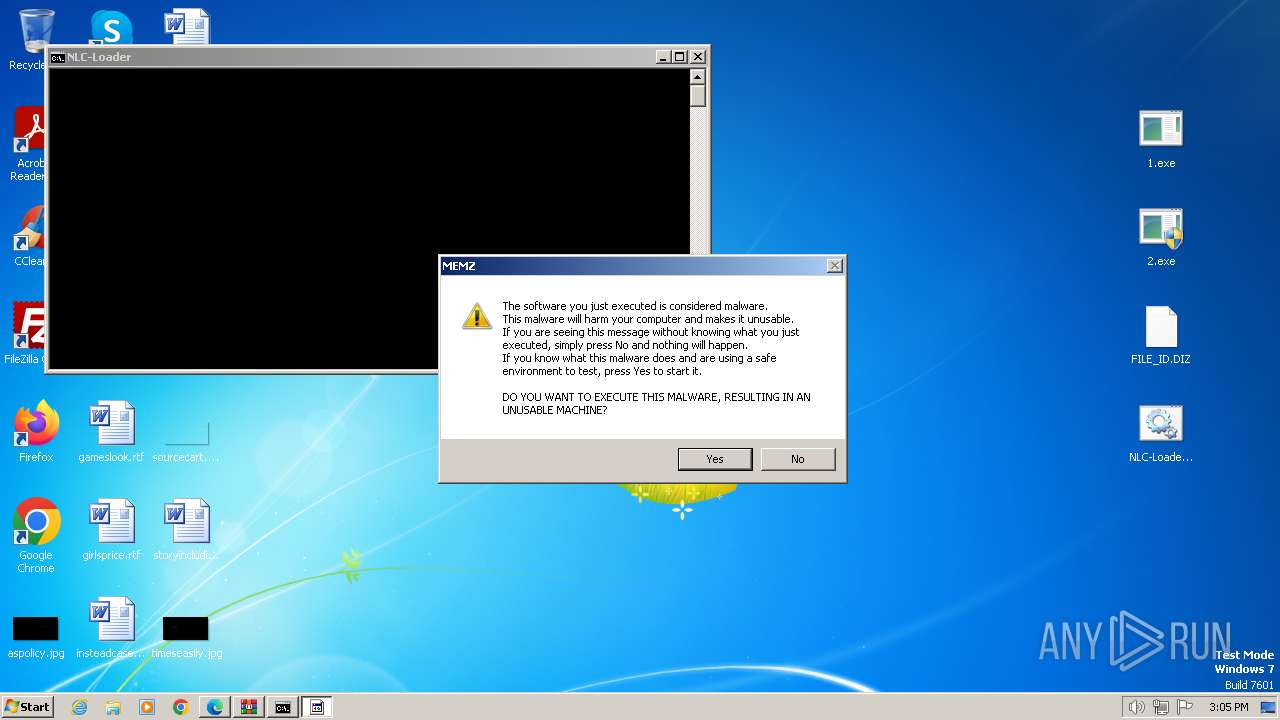Select FILE_ID.DIZ file on desktop
Screen dimensions: 1280x720
pos(1161,335)
